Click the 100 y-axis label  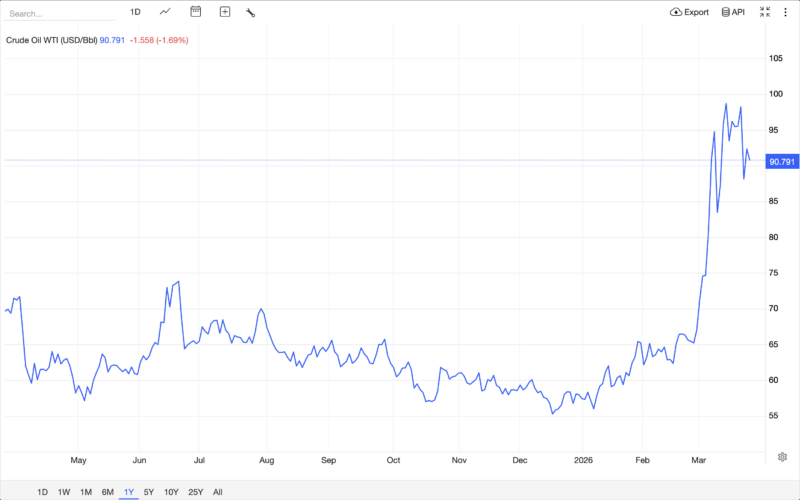(x=776, y=94)
